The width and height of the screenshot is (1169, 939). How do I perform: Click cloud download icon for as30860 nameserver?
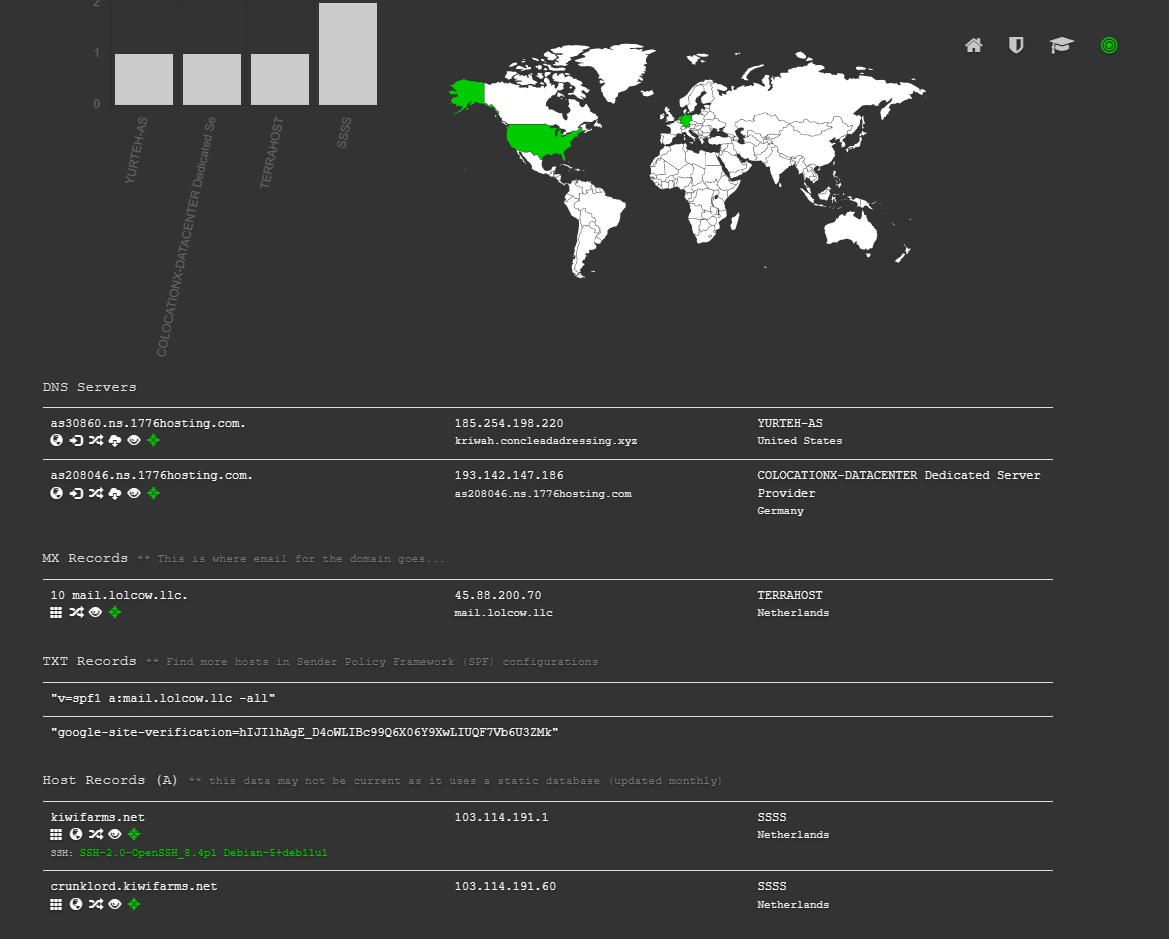click(x=115, y=440)
